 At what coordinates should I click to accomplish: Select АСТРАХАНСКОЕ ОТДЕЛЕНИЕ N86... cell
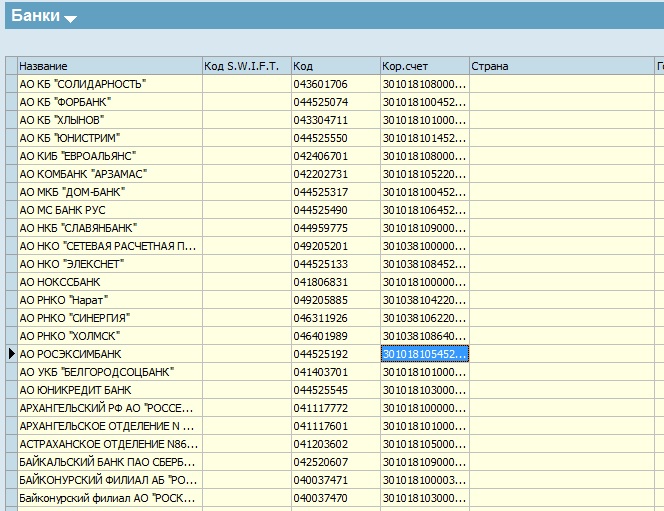pyautogui.click(x=110, y=444)
